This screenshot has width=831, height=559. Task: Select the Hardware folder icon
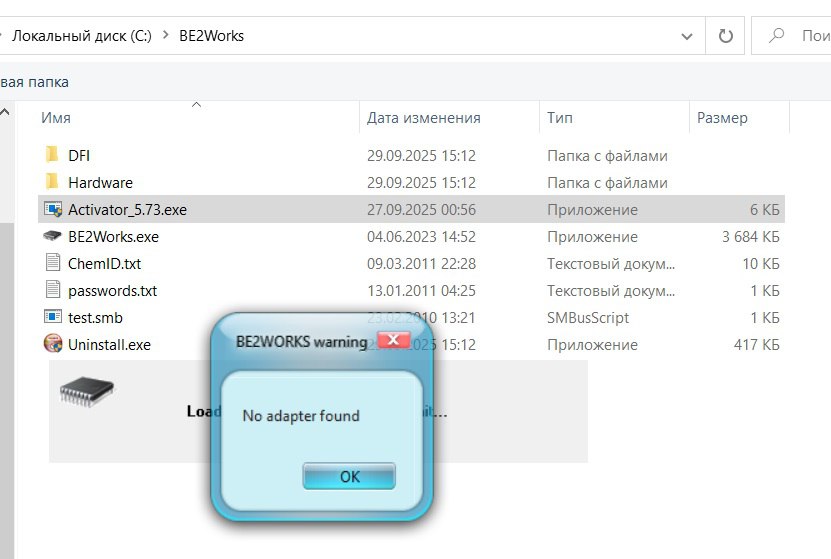tap(53, 182)
